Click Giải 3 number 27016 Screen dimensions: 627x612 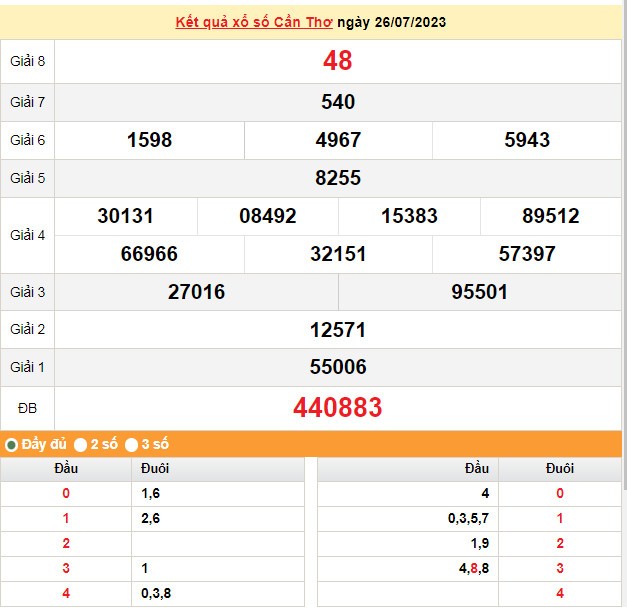click(x=196, y=292)
